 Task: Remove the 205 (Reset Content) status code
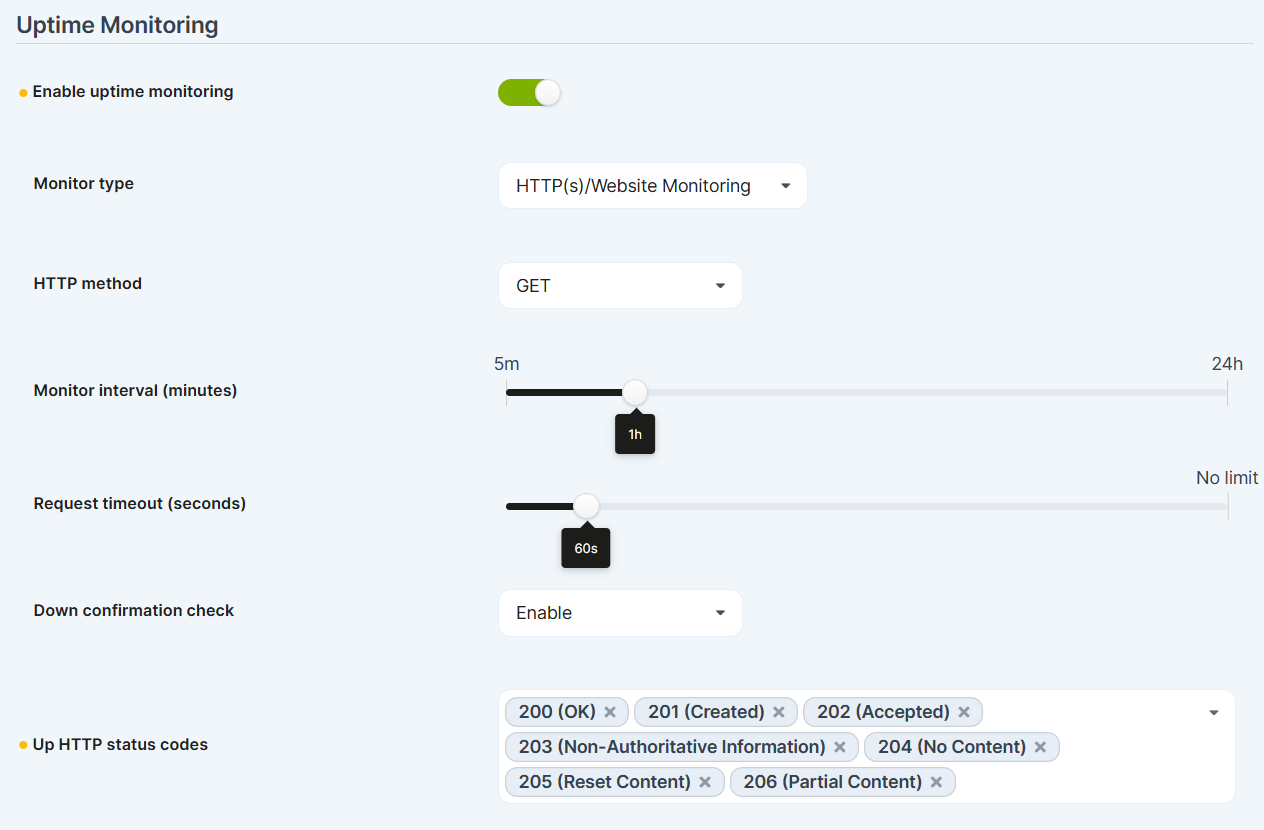(x=705, y=782)
